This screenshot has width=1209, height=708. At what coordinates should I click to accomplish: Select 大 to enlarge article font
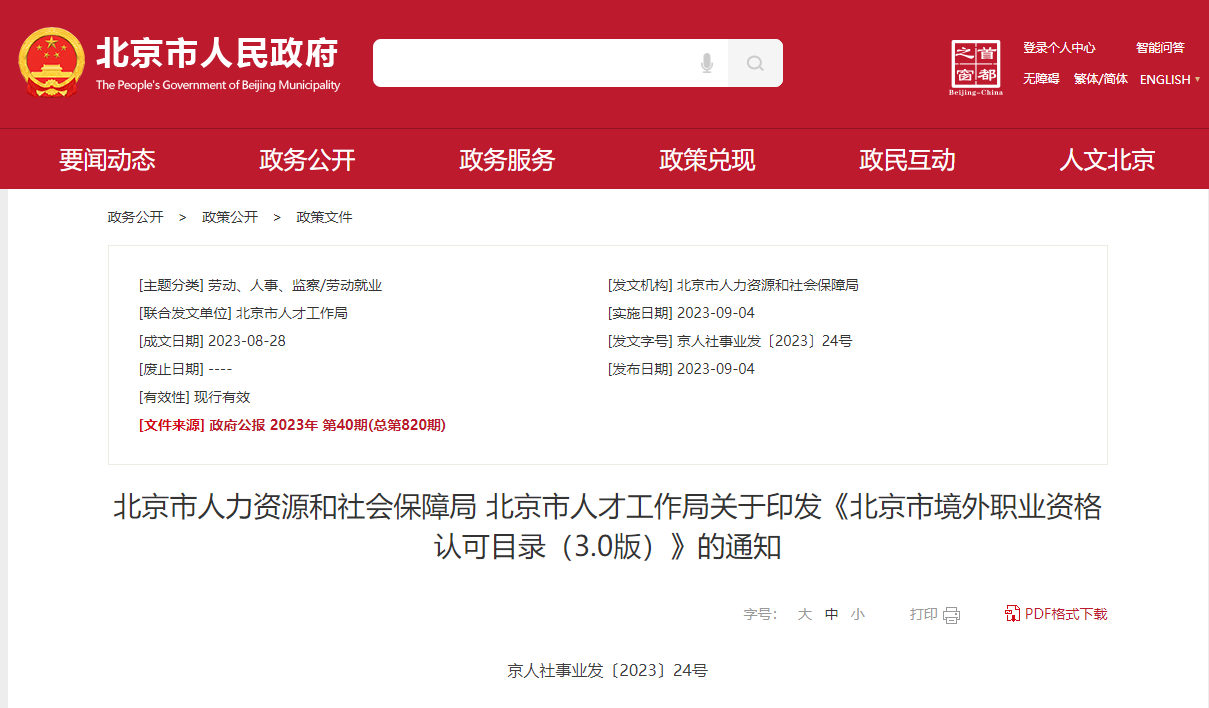[804, 614]
